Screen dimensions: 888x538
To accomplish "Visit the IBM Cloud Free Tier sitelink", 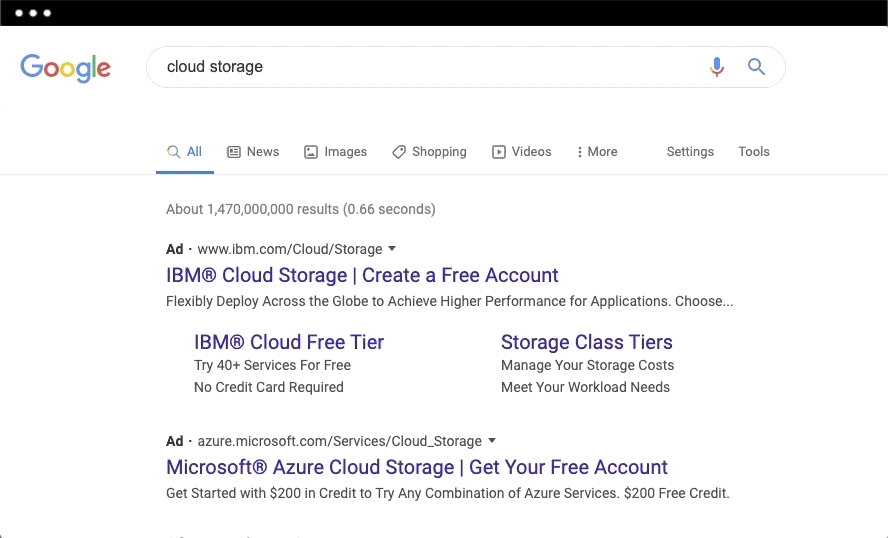I will [289, 342].
